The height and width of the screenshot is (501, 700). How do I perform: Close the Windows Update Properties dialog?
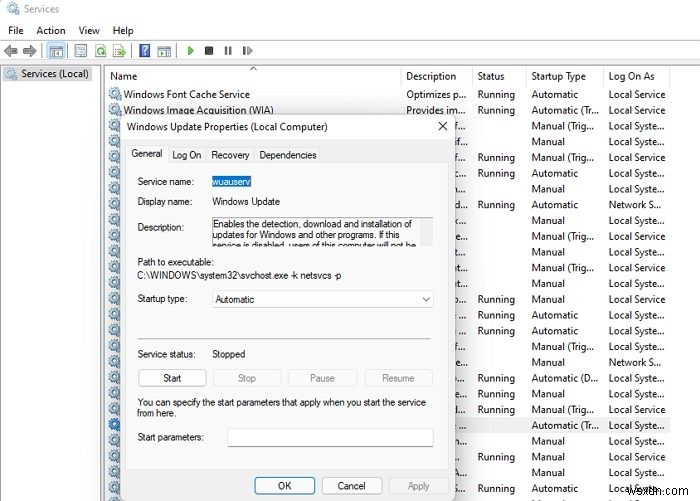442,126
